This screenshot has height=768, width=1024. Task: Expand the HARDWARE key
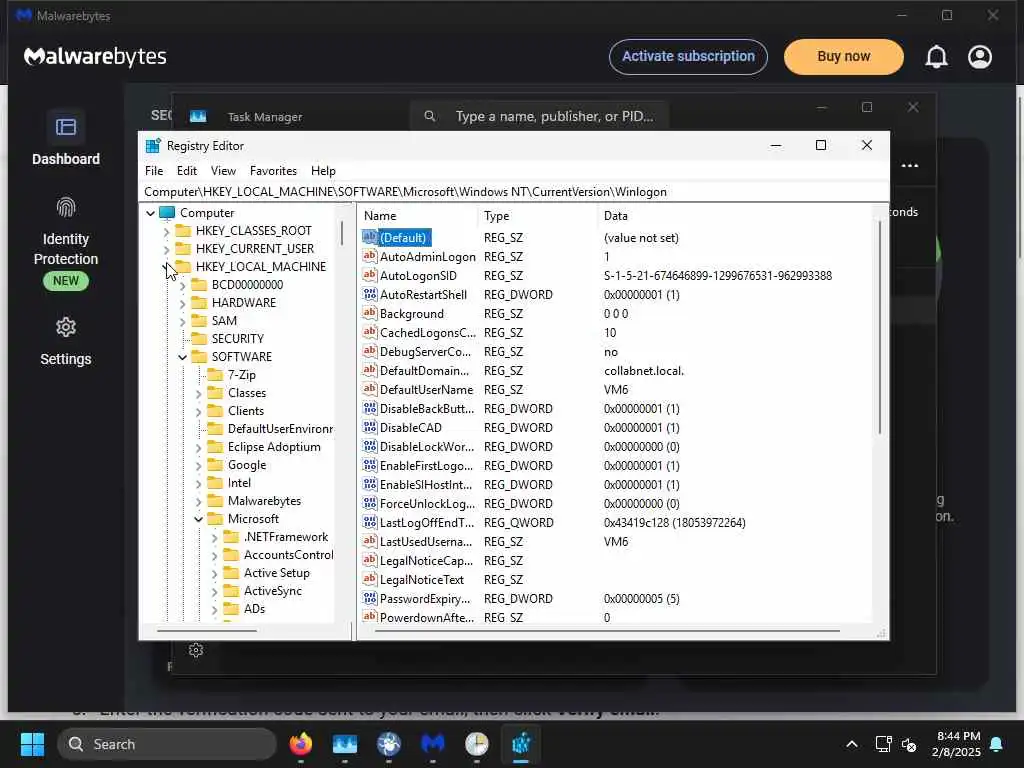point(182,303)
